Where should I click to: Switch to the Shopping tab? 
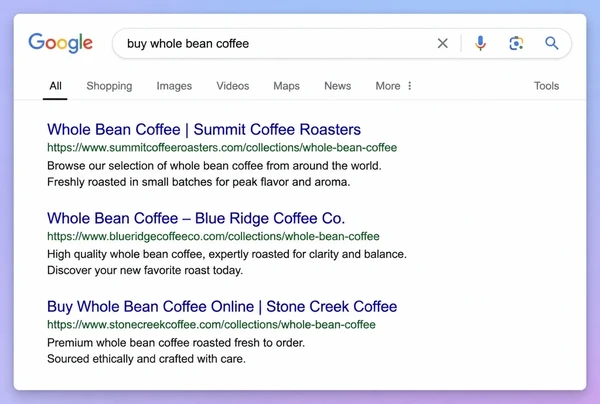pos(109,86)
